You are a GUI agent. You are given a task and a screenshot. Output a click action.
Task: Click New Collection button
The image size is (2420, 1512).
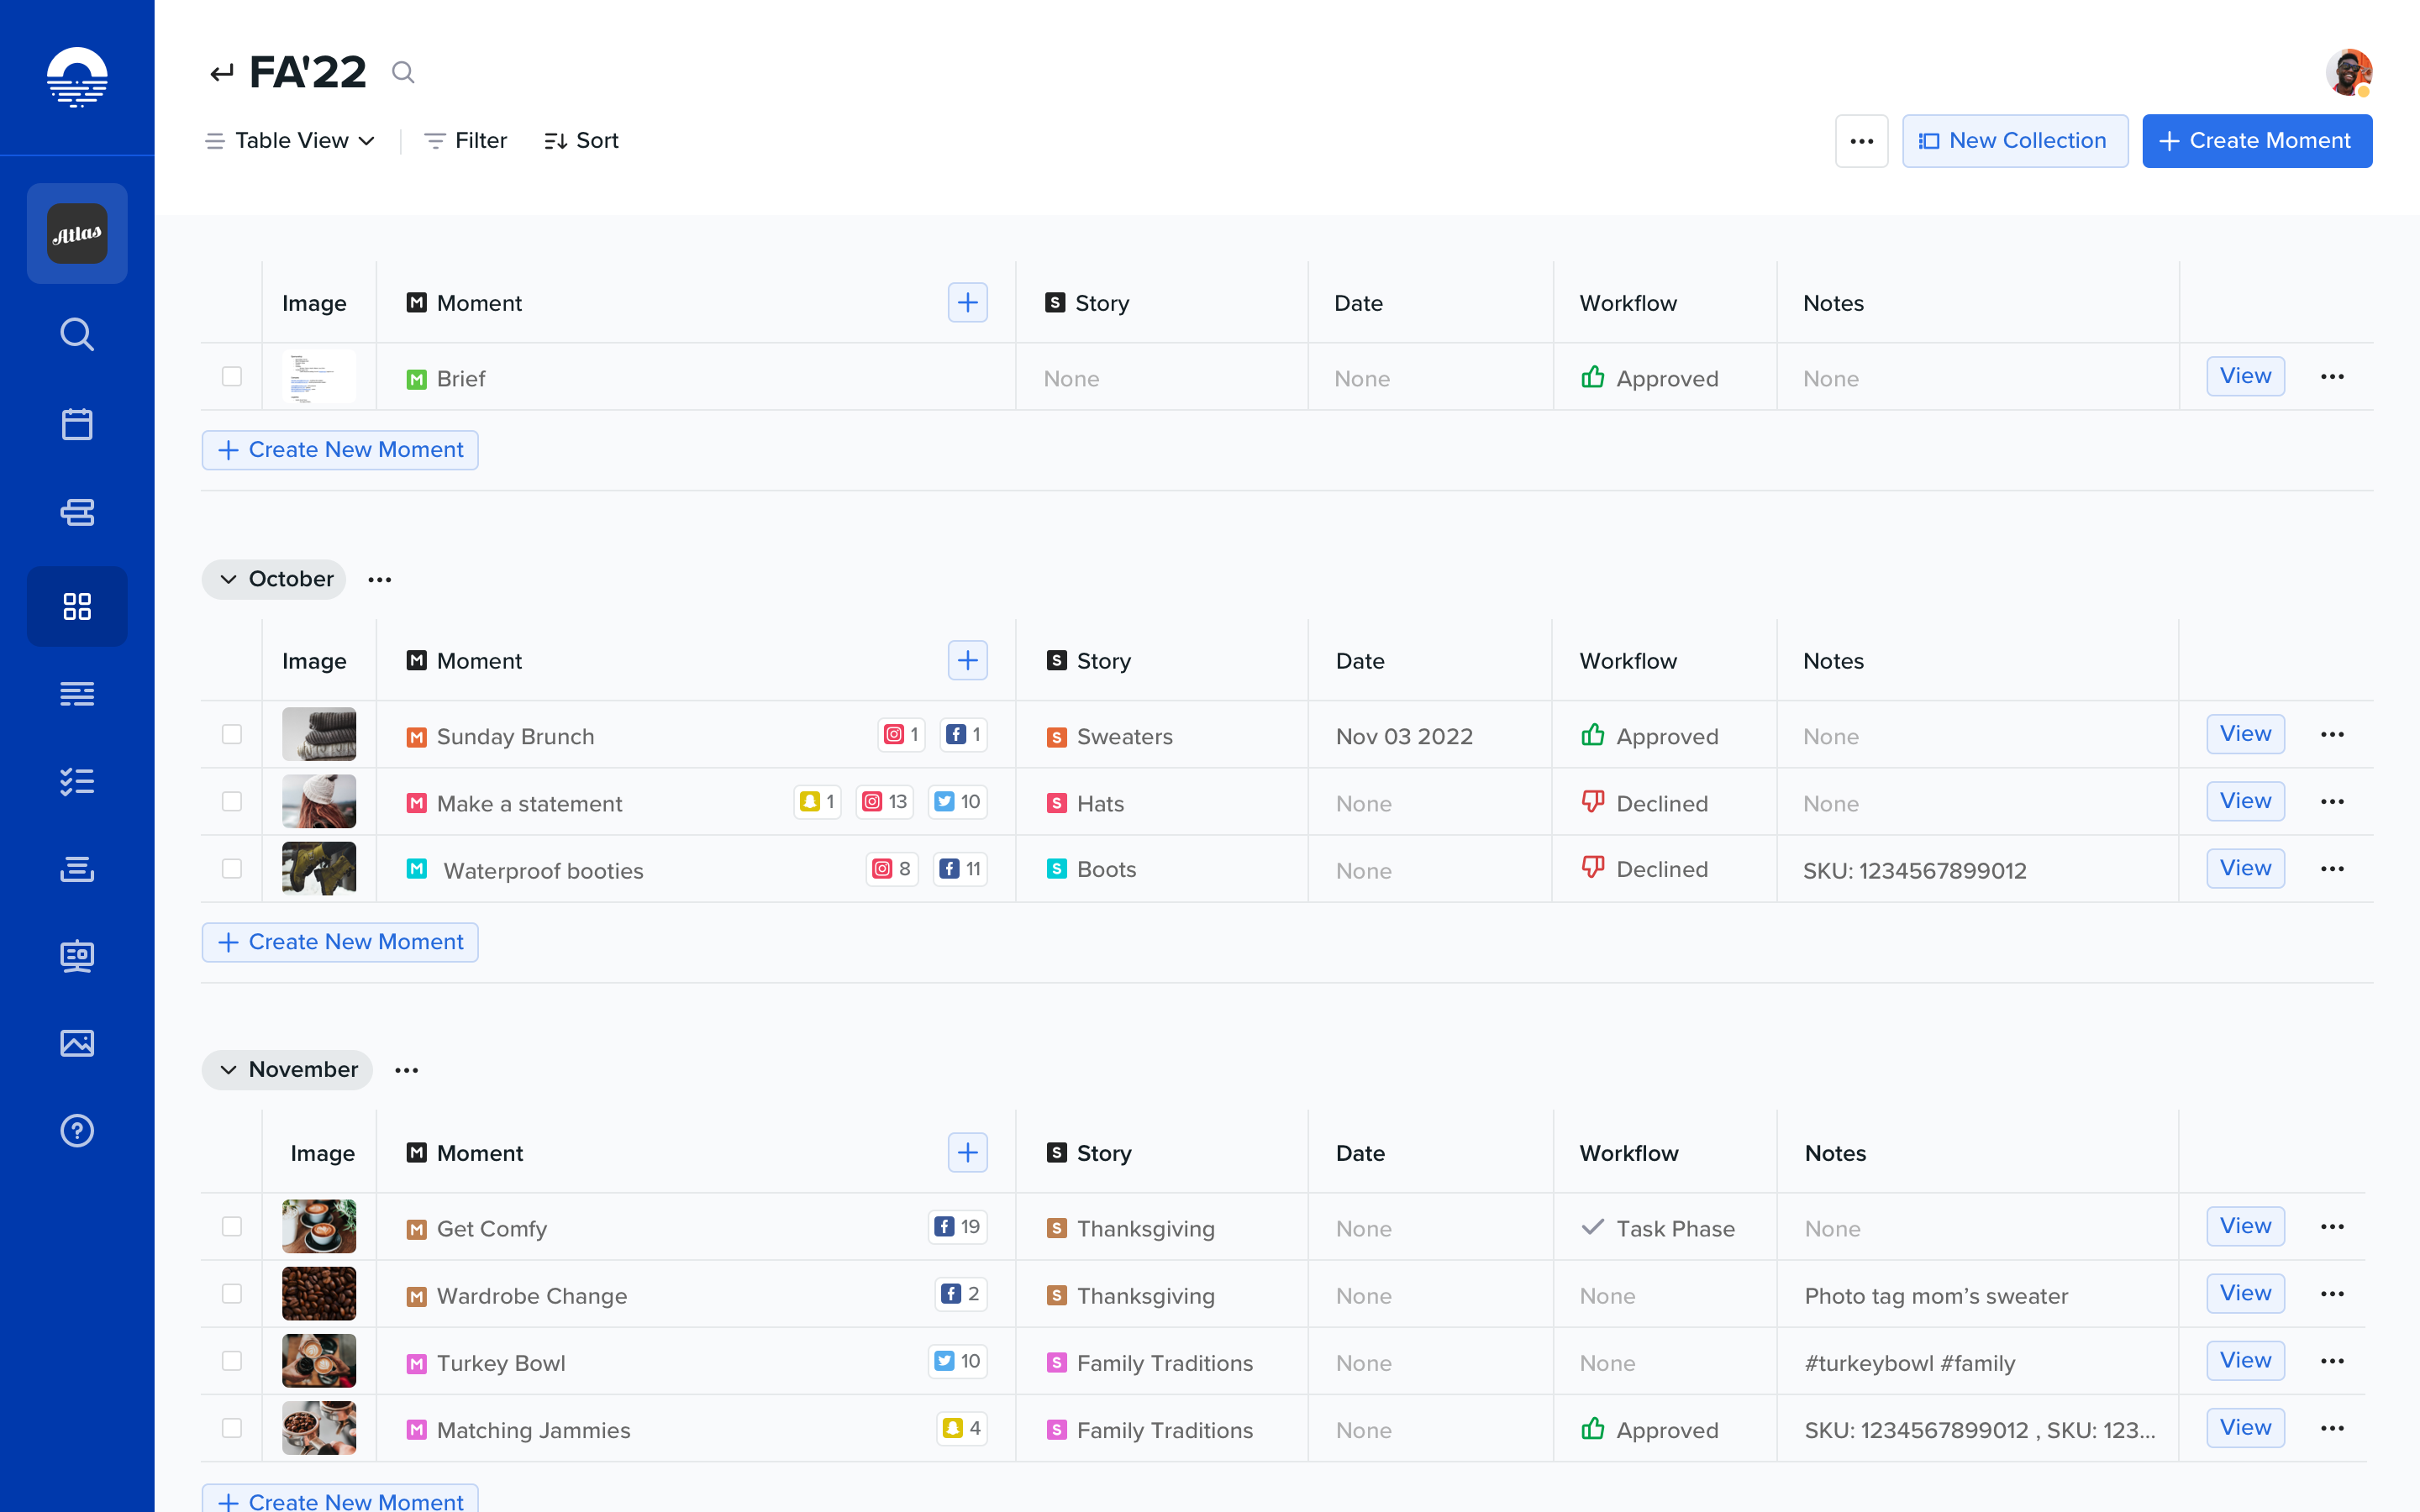(x=2011, y=139)
